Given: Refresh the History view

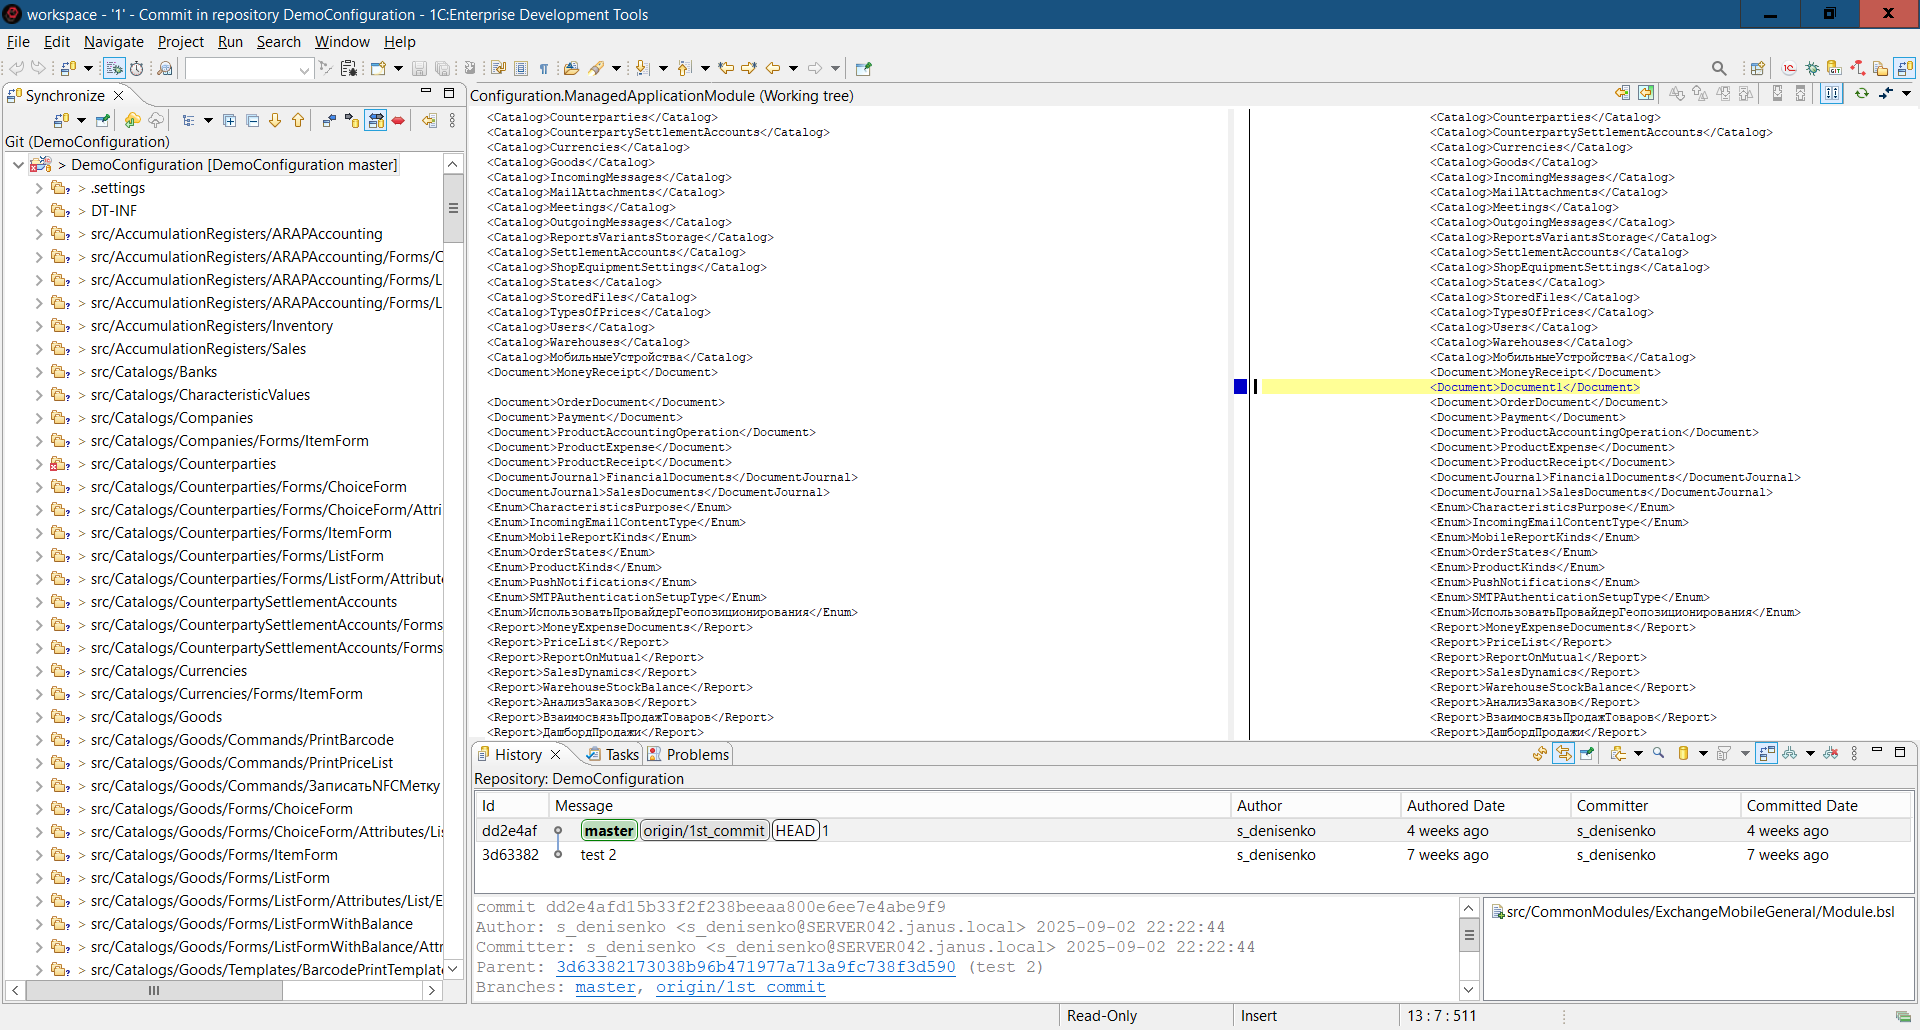Looking at the screenshot, I should (x=1540, y=754).
